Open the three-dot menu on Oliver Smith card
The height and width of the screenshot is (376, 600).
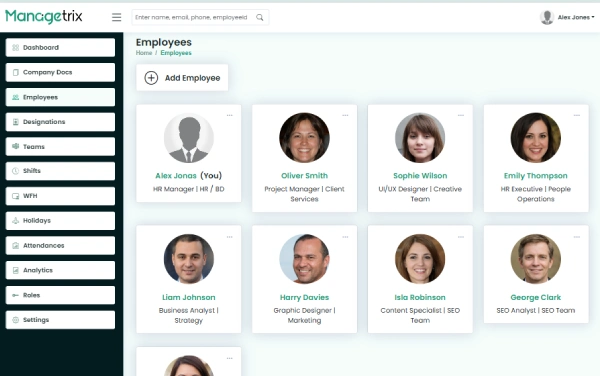(x=345, y=115)
